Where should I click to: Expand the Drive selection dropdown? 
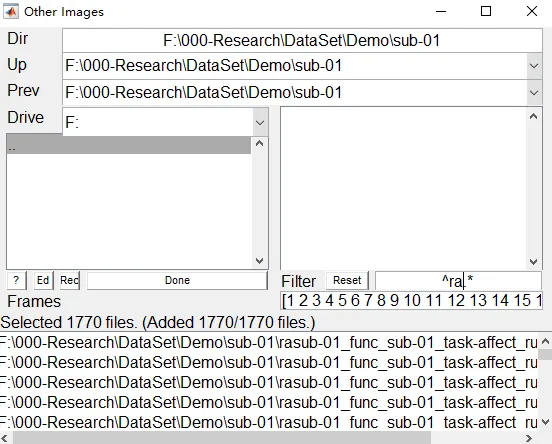click(260, 123)
